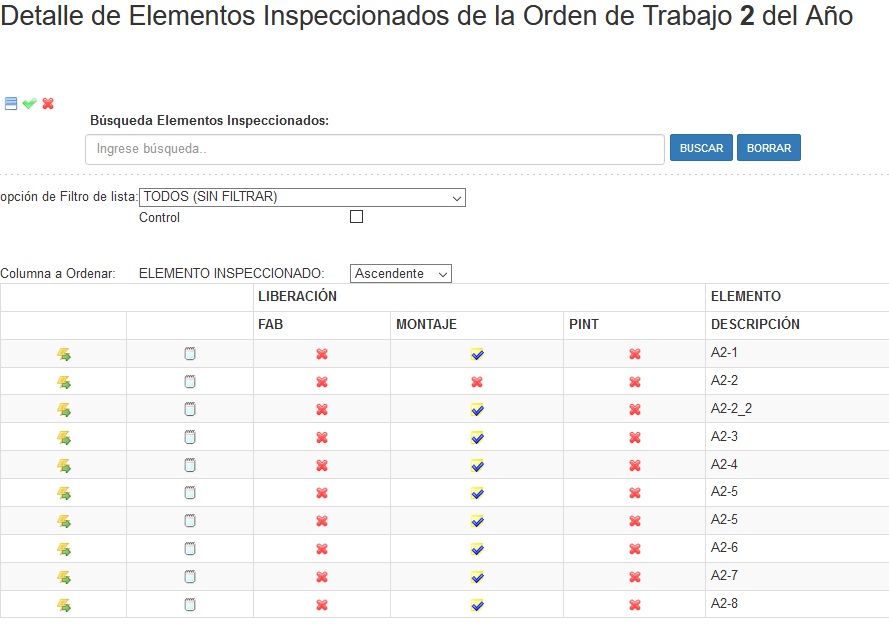Click the clipboard icon in row A2-6
The width and height of the screenshot is (889, 633).
pyautogui.click(x=190, y=549)
